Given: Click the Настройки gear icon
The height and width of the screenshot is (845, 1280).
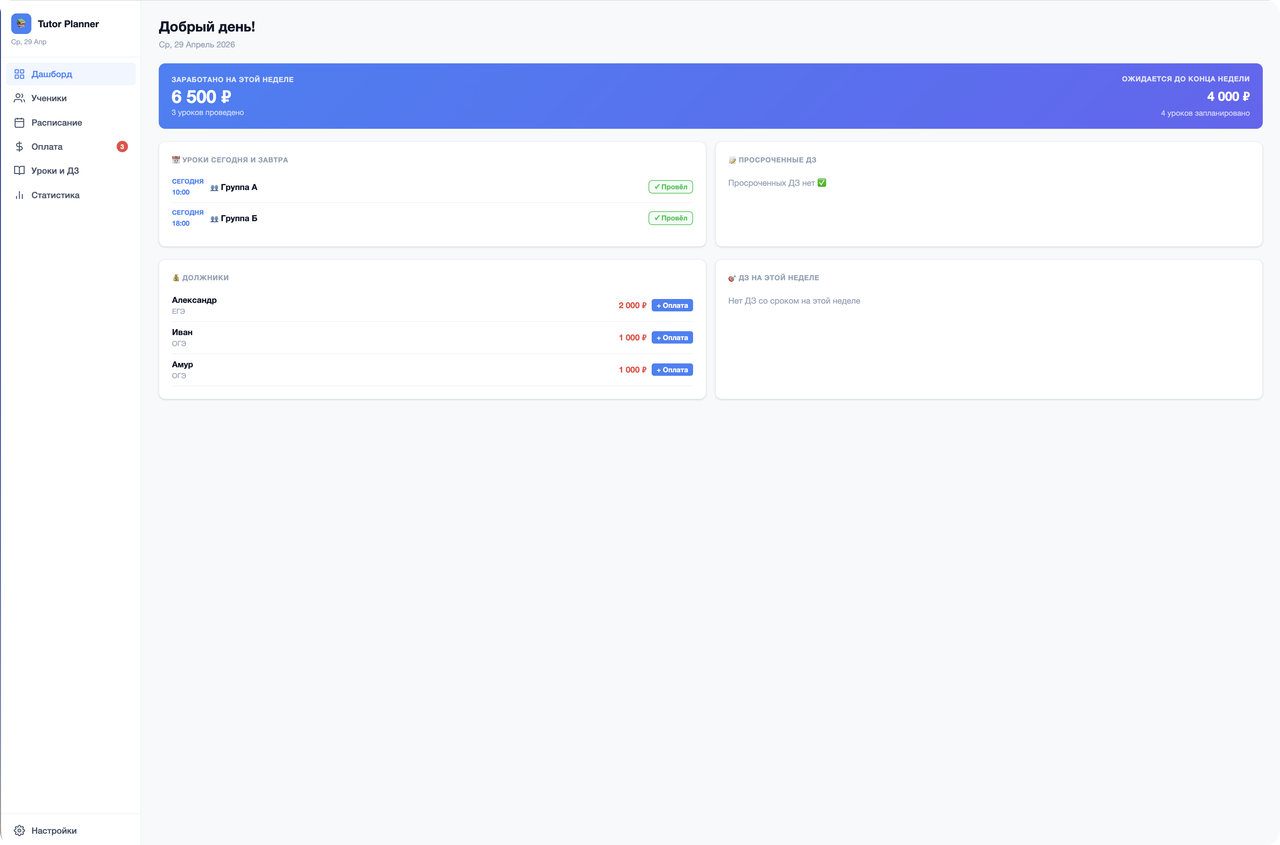Looking at the screenshot, I should point(19,830).
